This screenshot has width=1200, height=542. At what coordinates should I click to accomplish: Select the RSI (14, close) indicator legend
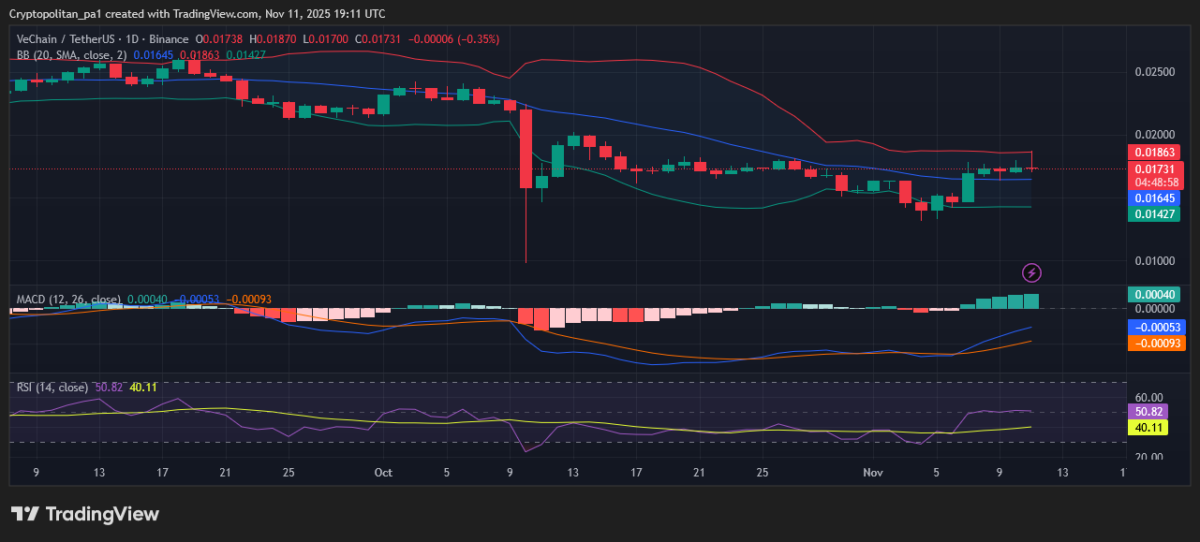pos(51,387)
